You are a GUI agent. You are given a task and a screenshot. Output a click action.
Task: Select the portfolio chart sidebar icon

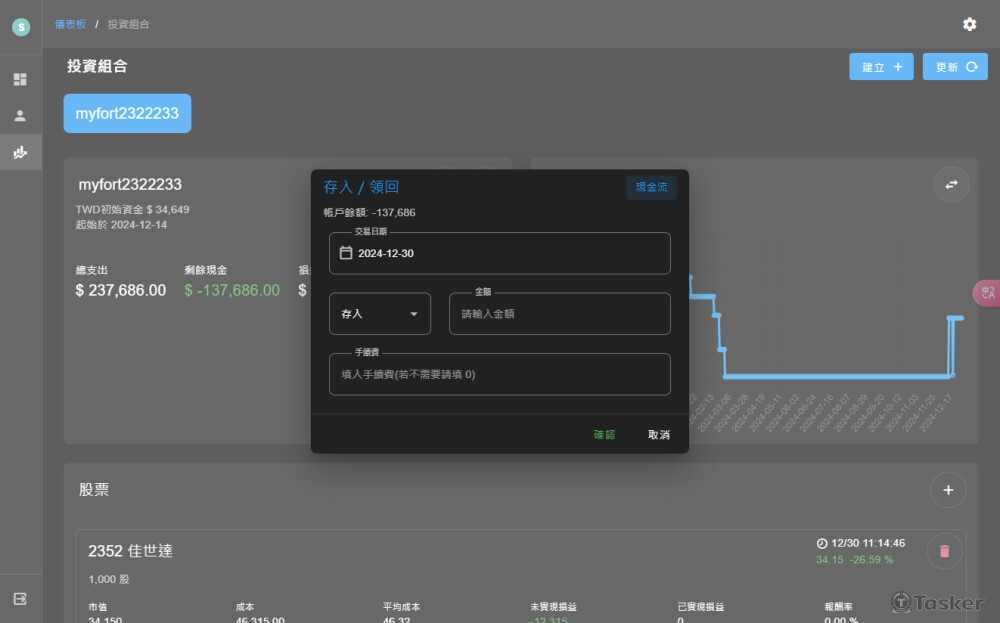click(x=20, y=153)
